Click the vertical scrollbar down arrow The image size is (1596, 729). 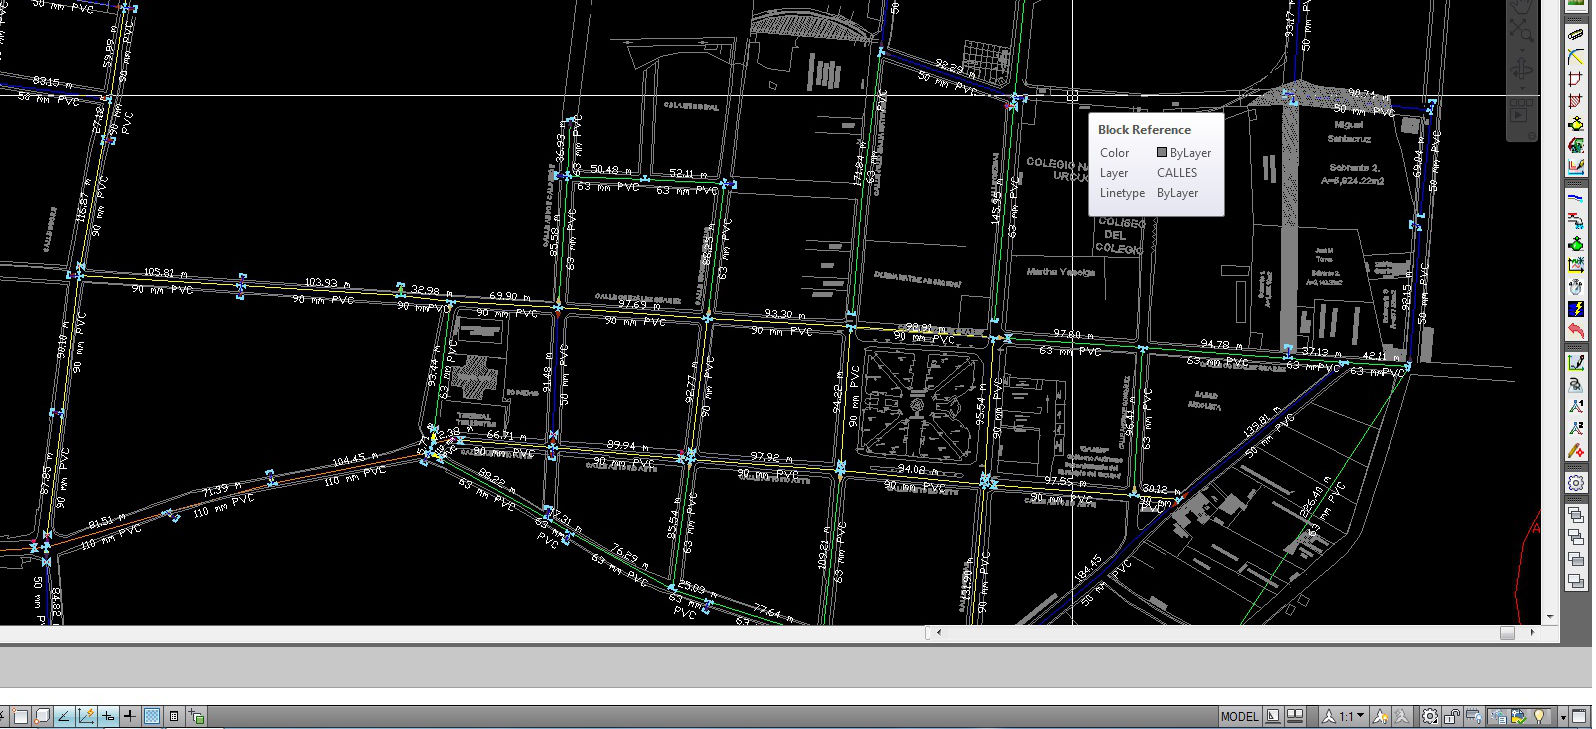1550,617
